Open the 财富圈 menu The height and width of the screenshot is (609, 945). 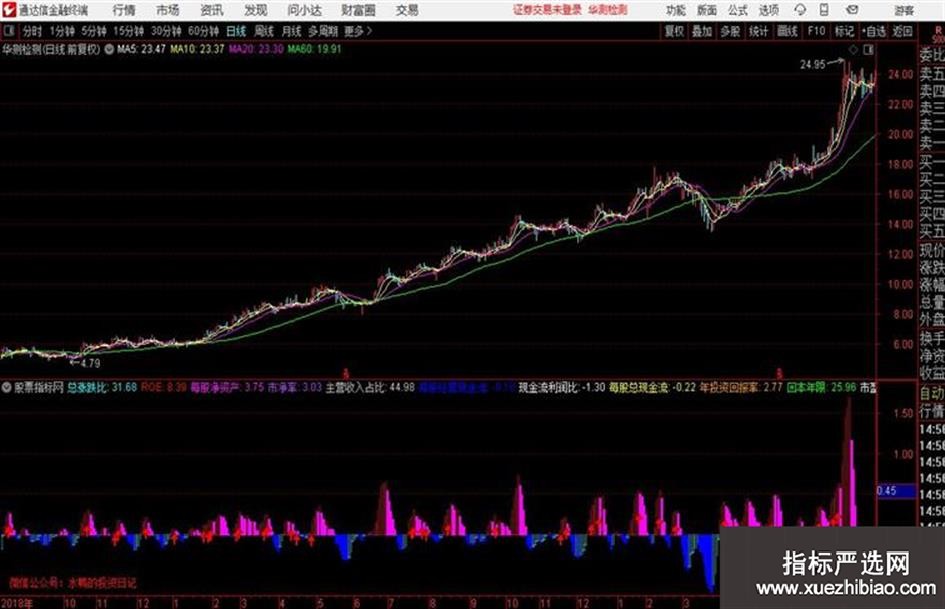358,10
